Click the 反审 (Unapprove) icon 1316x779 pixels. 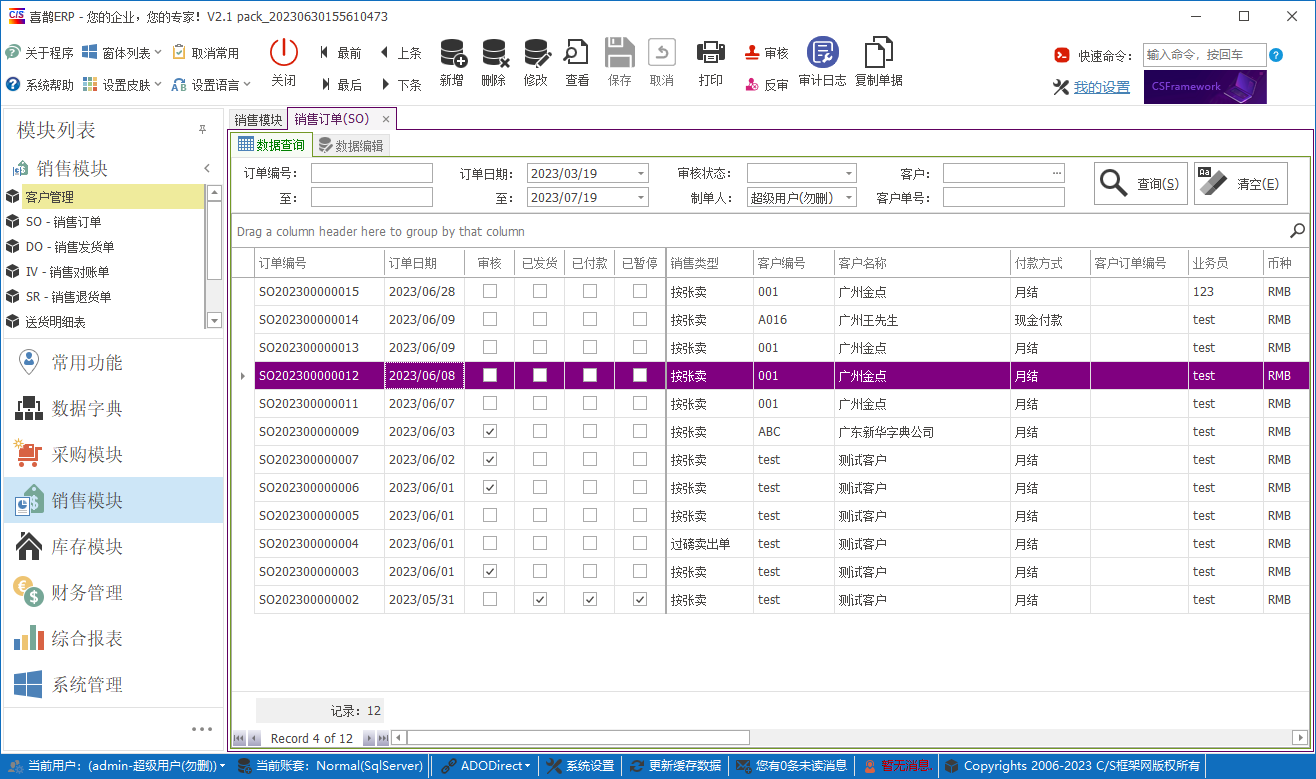coord(766,80)
